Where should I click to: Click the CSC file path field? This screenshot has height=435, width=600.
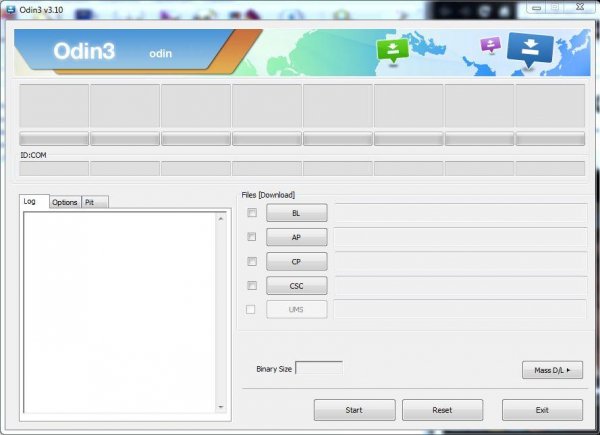pos(461,285)
